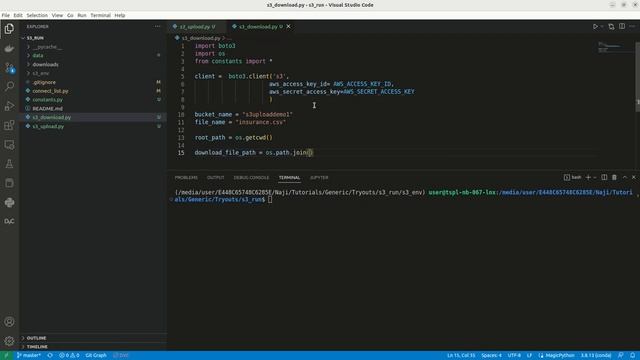Create a new terminal with plus icon
640x360 pixels.
tap(588, 178)
